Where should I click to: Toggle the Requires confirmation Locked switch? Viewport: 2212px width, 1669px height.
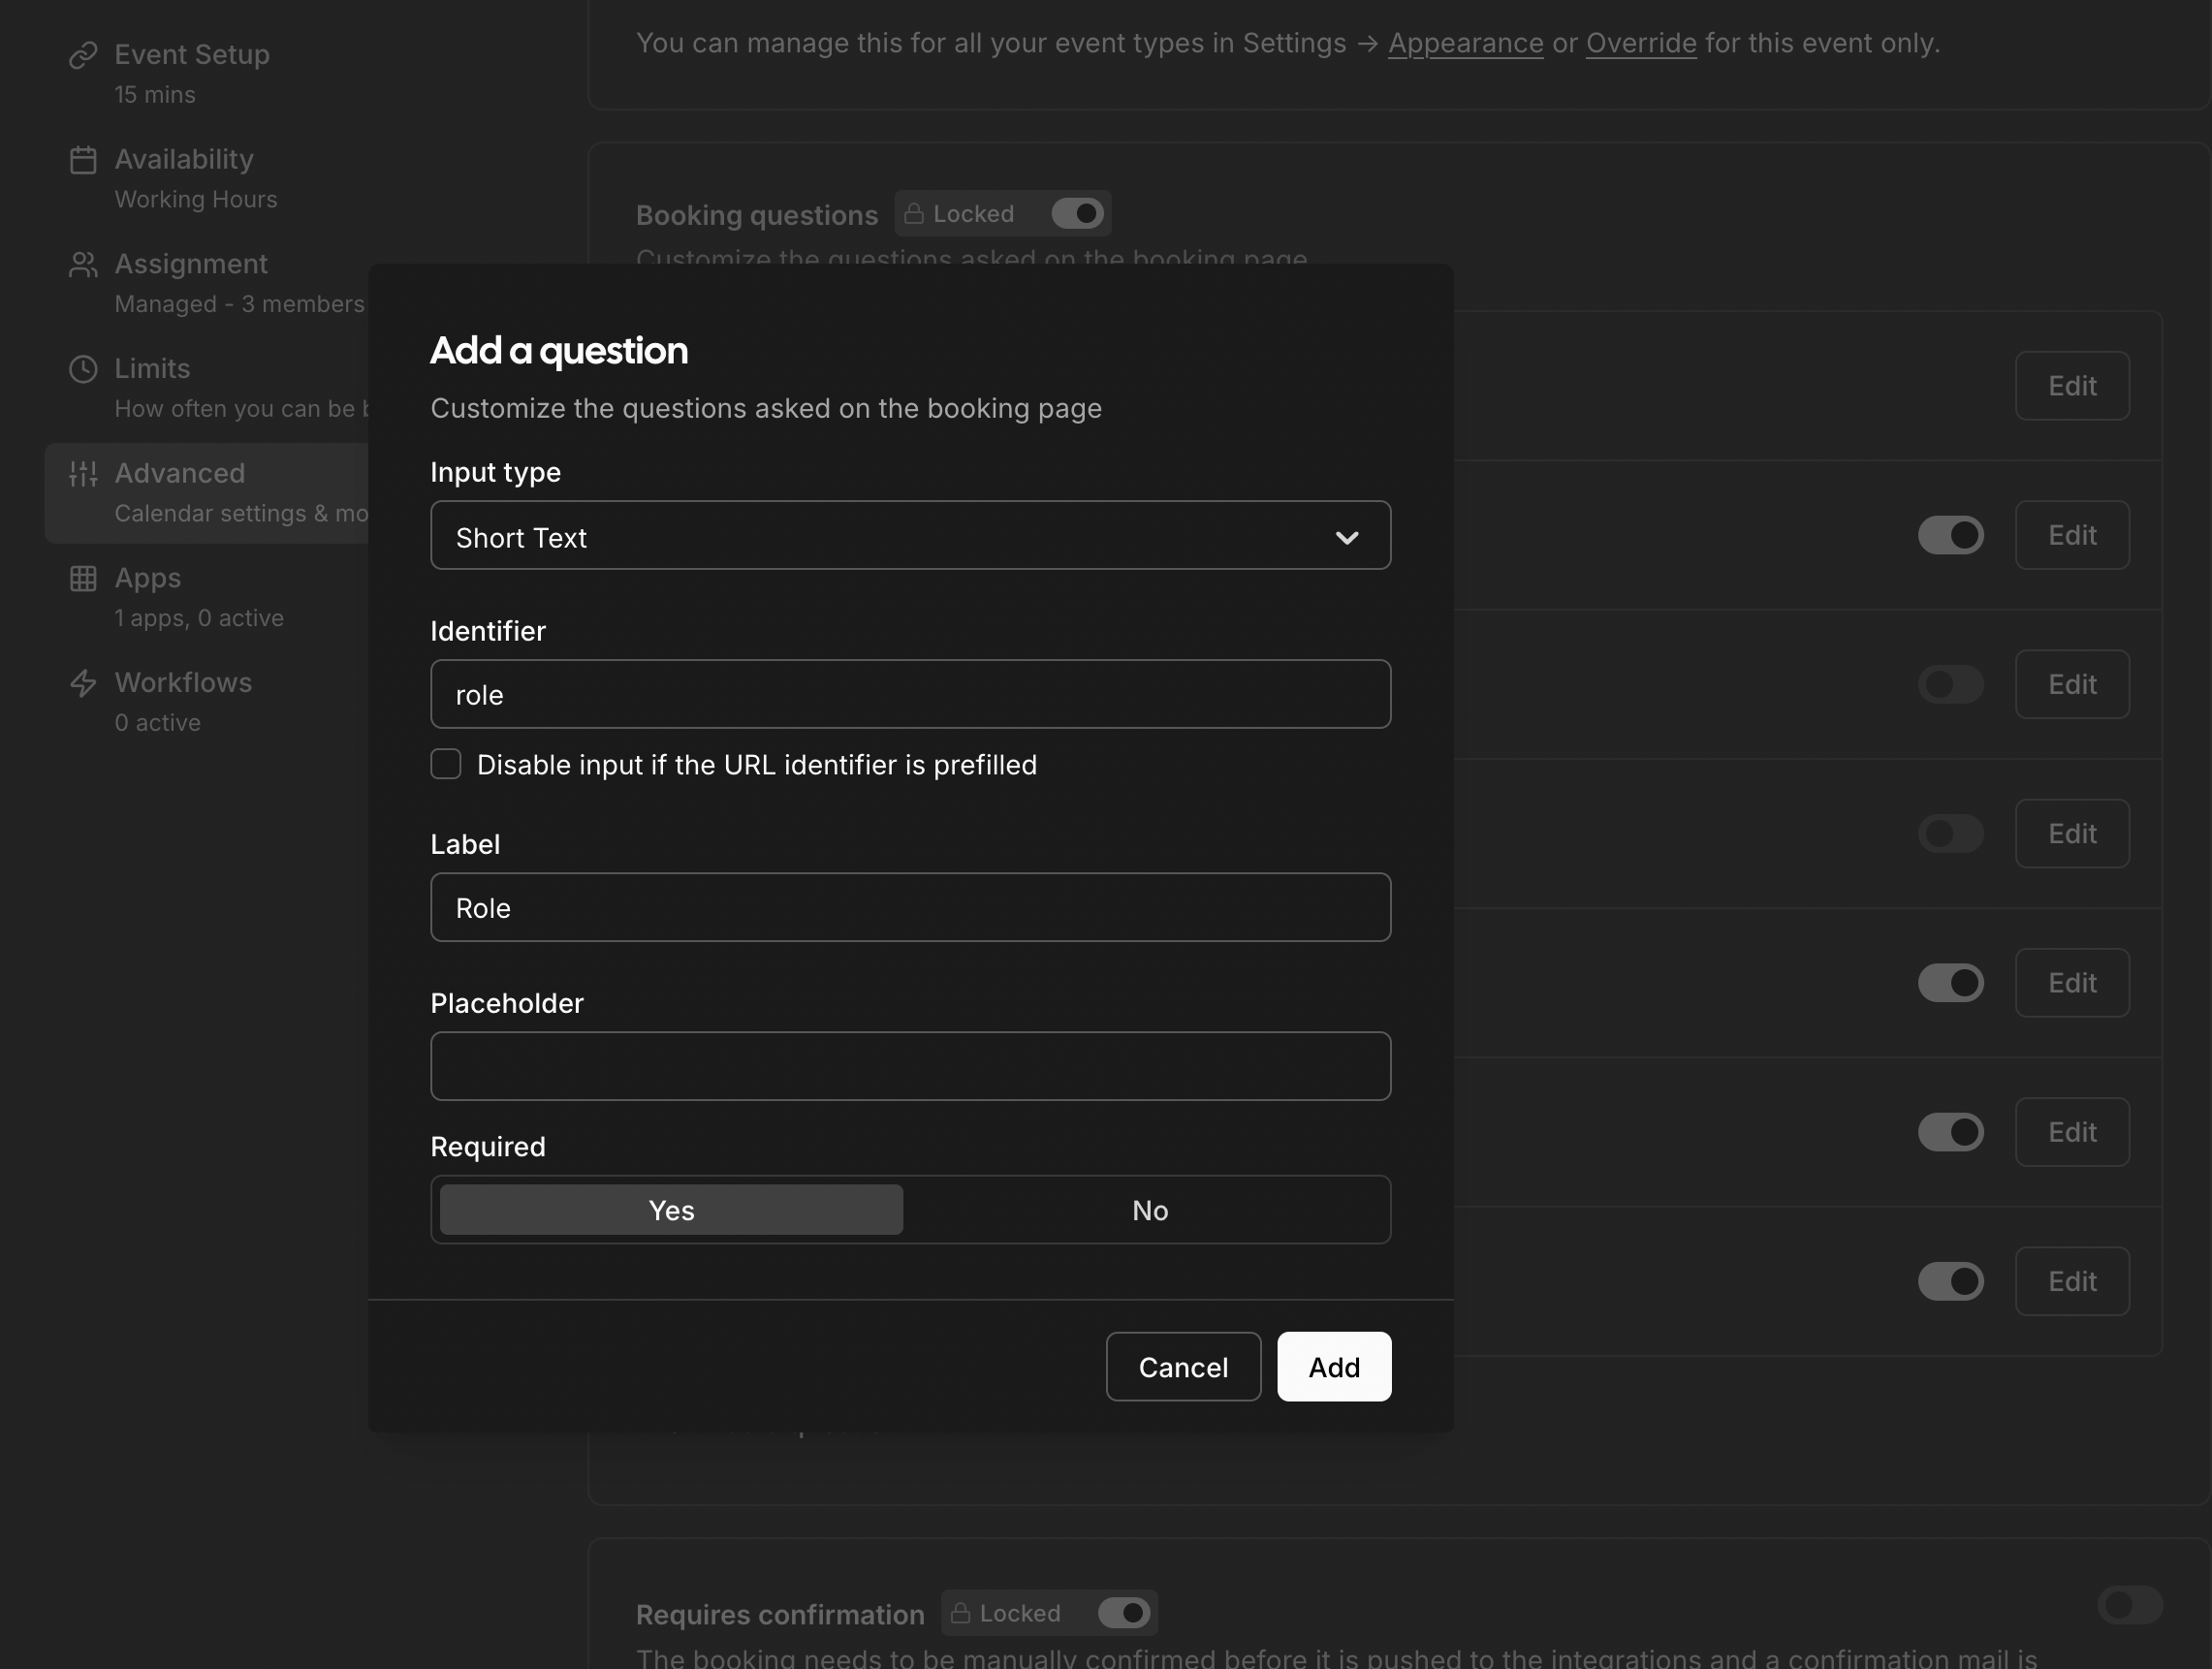(1124, 1613)
